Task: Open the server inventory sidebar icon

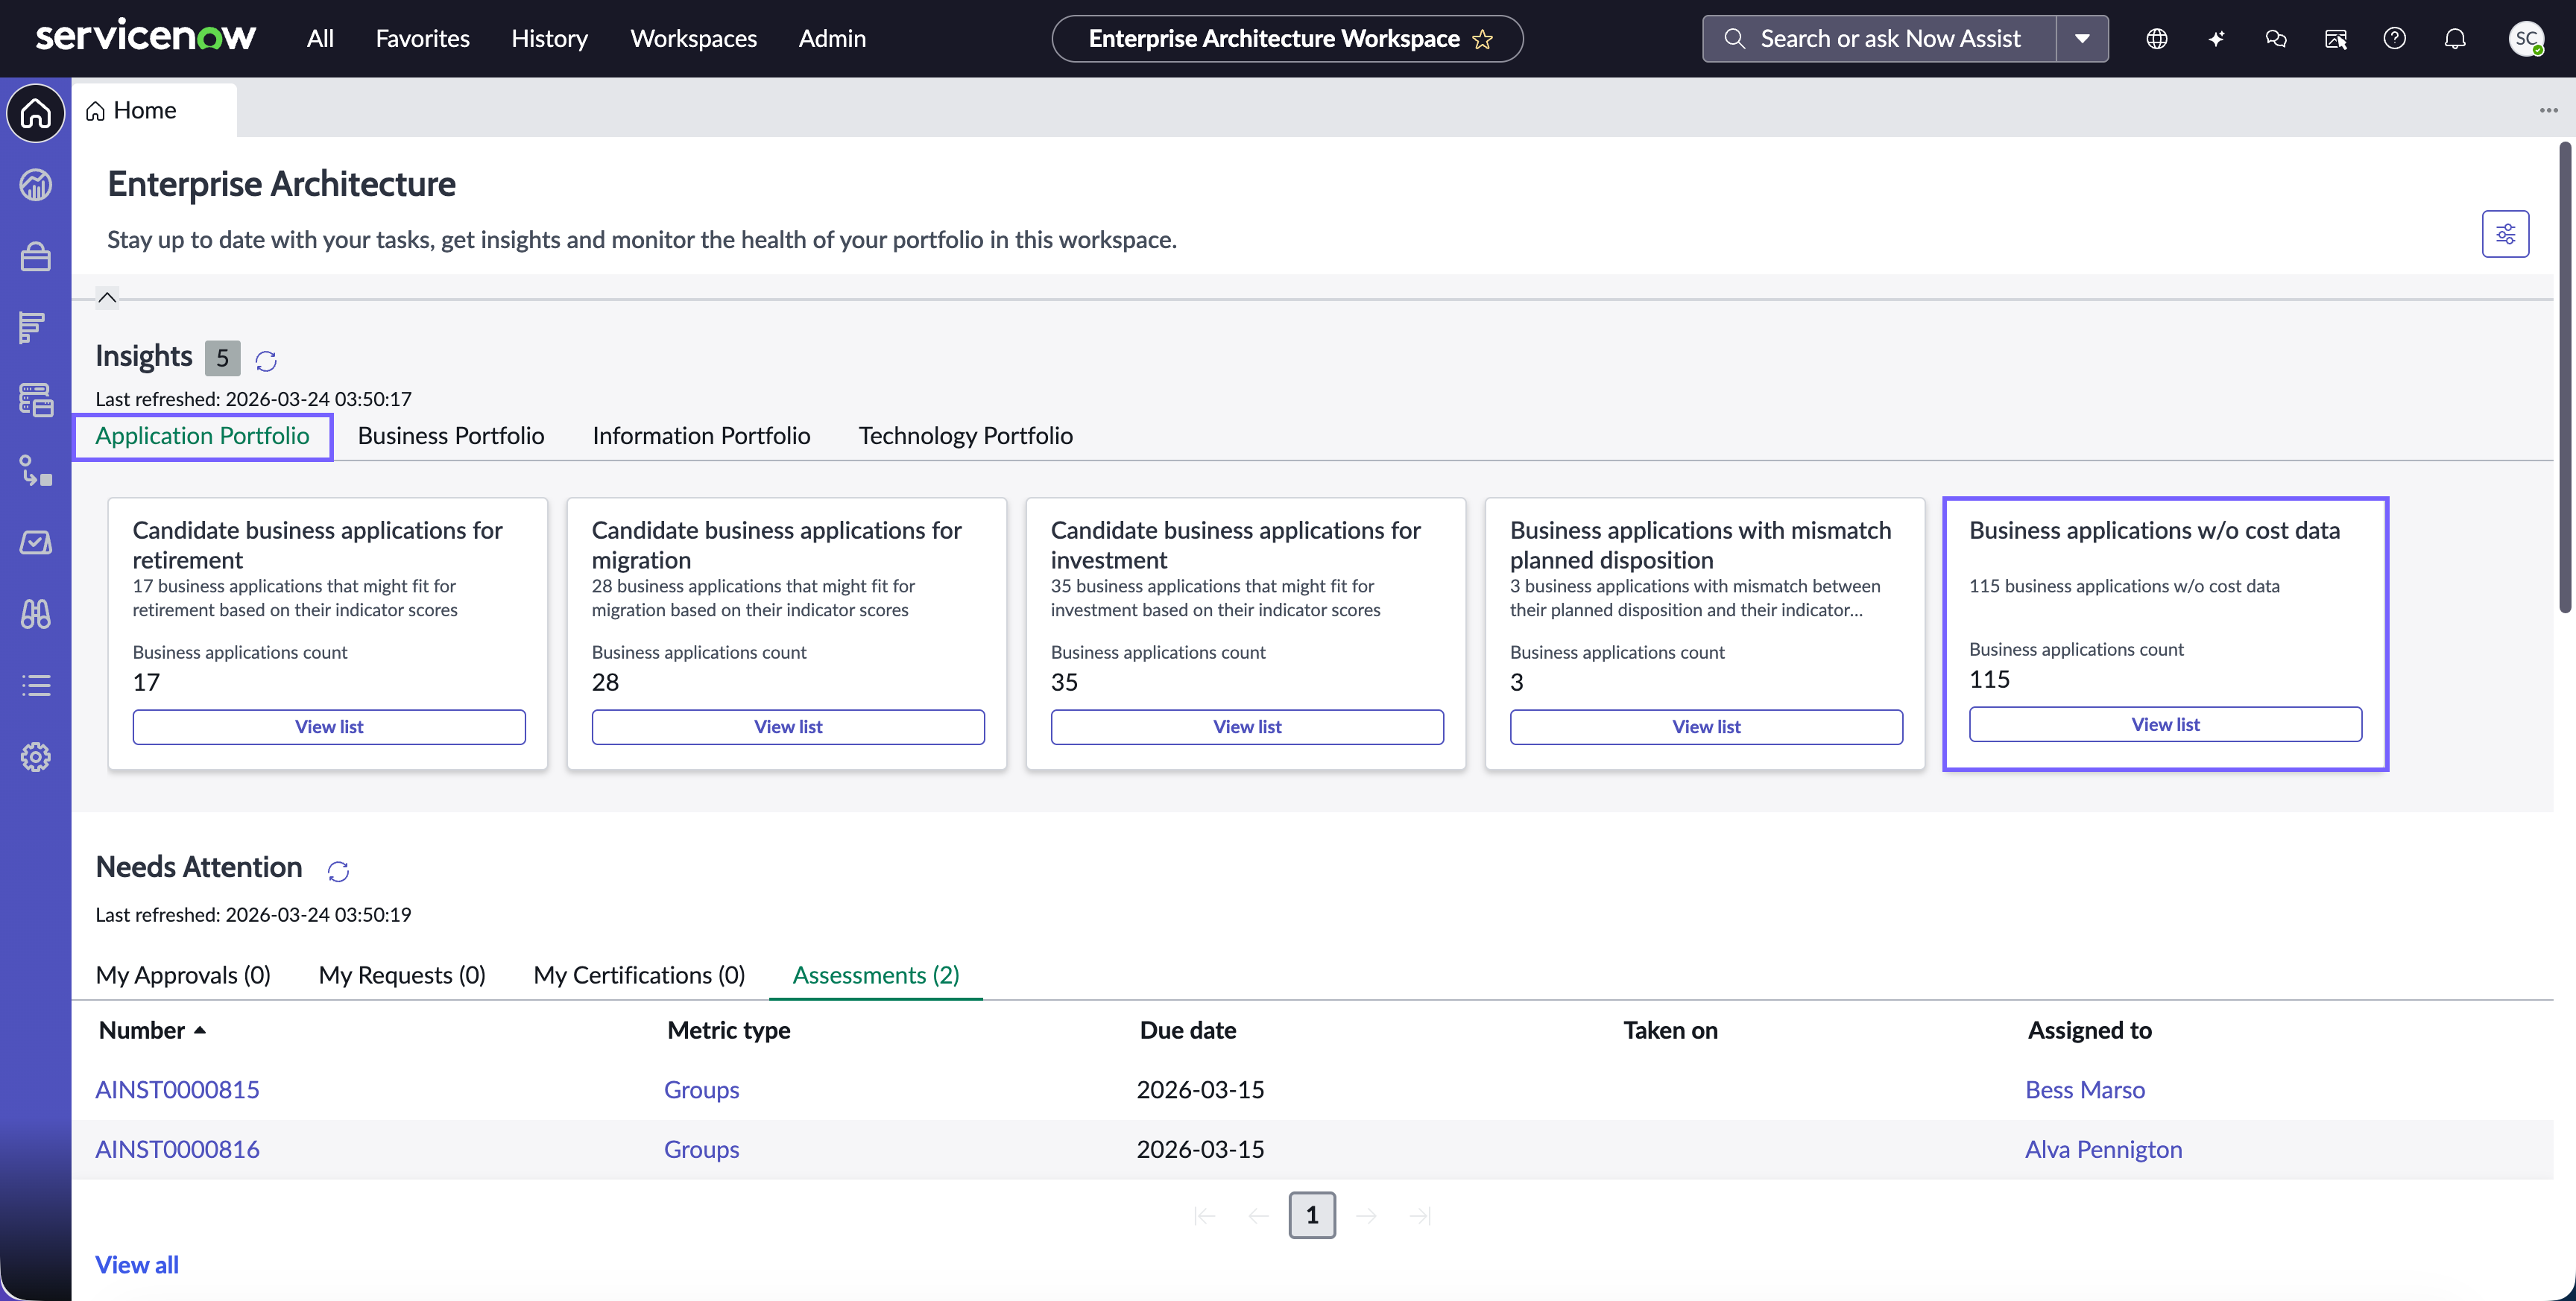Action: [36, 400]
